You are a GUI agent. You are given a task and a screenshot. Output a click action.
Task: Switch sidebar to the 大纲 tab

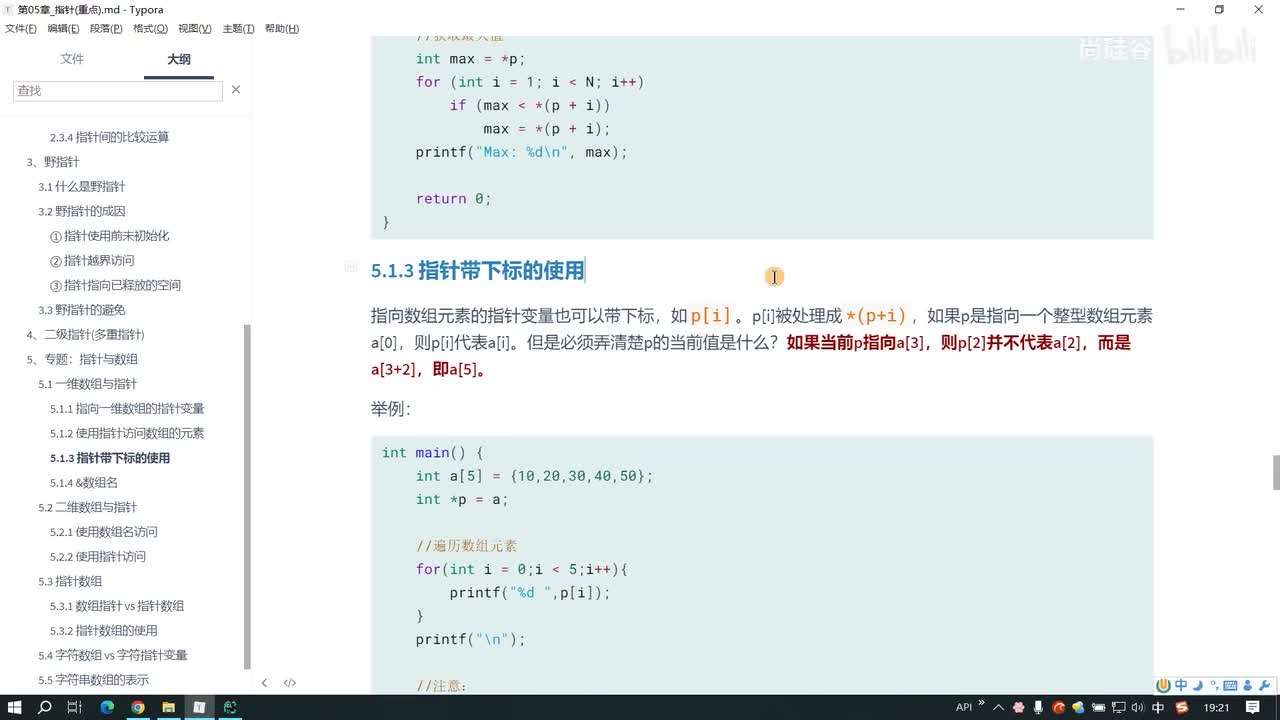pyautogui.click(x=179, y=59)
